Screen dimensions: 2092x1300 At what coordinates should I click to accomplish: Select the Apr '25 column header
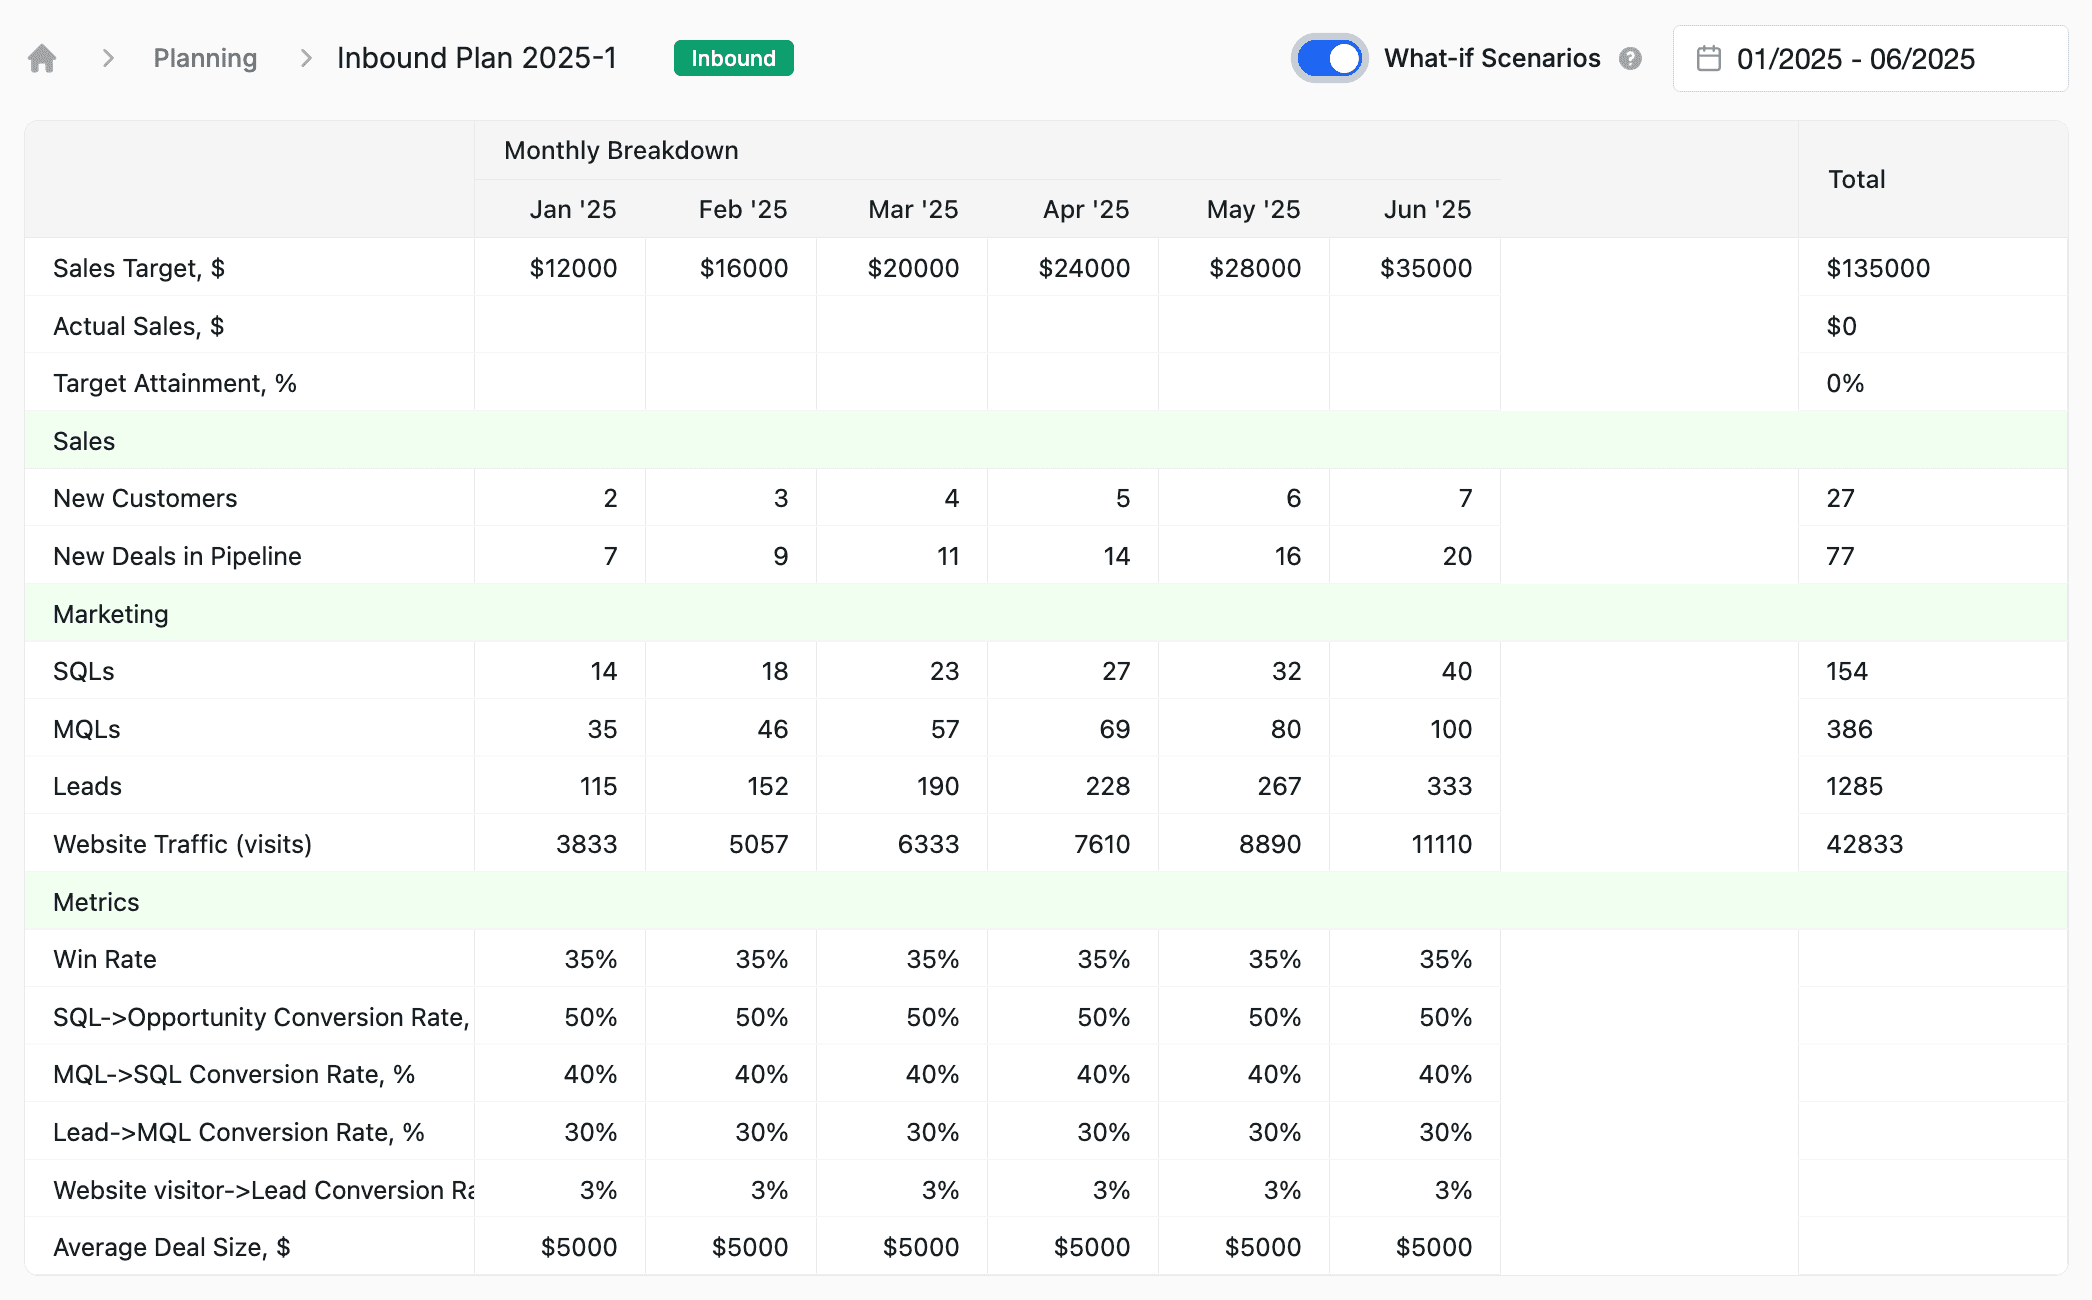point(1086,209)
